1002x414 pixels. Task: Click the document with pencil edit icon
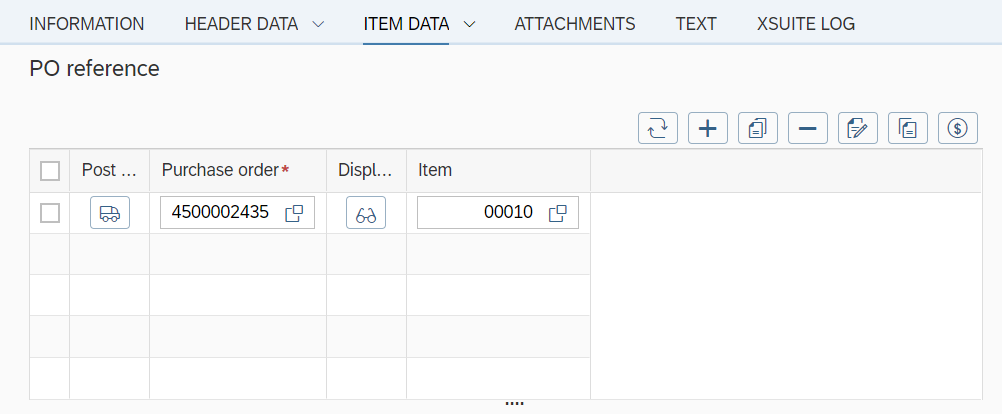(858, 128)
